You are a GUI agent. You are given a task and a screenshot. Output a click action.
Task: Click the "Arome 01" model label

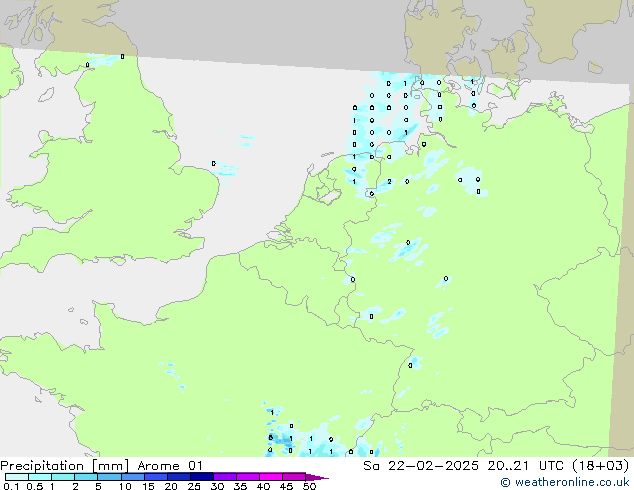pyautogui.click(x=170, y=466)
